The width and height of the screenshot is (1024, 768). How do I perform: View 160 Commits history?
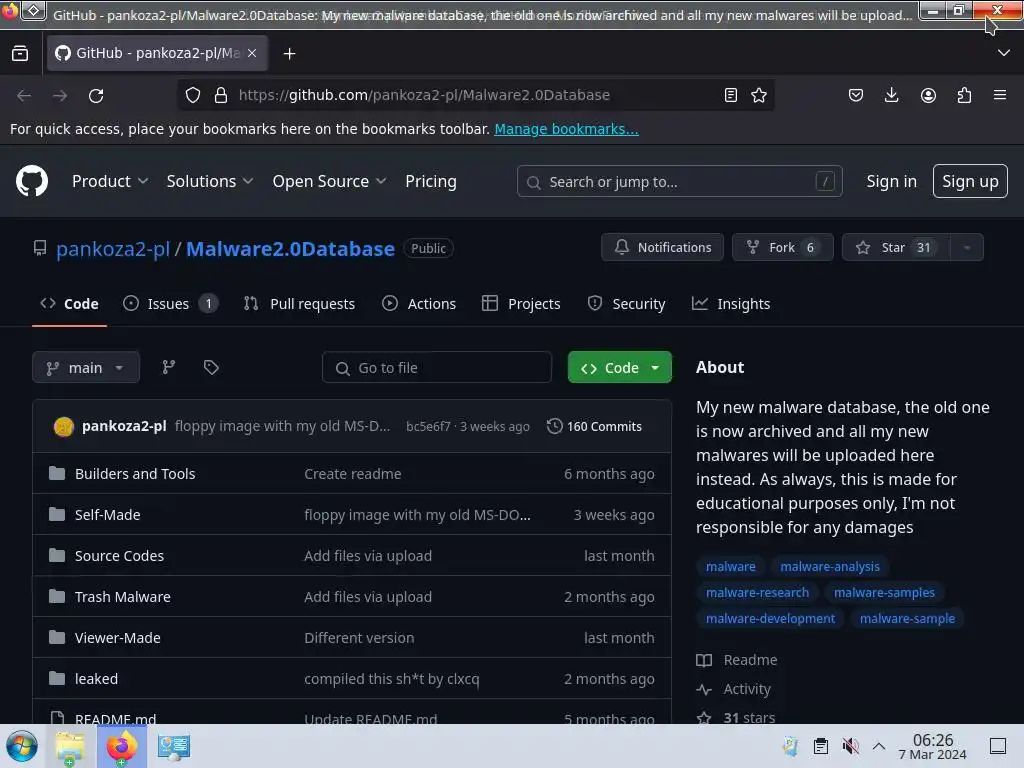(594, 426)
